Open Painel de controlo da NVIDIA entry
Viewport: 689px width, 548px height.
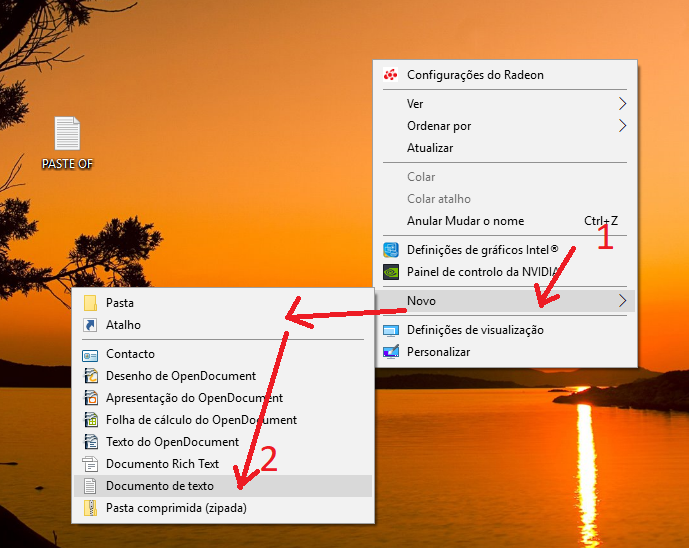pos(505,272)
